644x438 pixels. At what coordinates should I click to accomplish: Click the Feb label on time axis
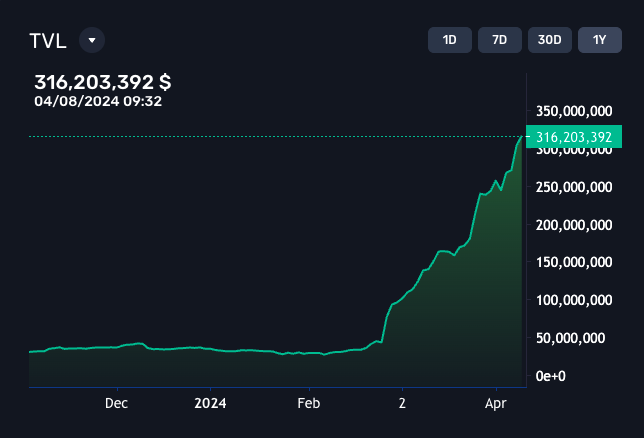pyautogui.click(x=309, y=404)
